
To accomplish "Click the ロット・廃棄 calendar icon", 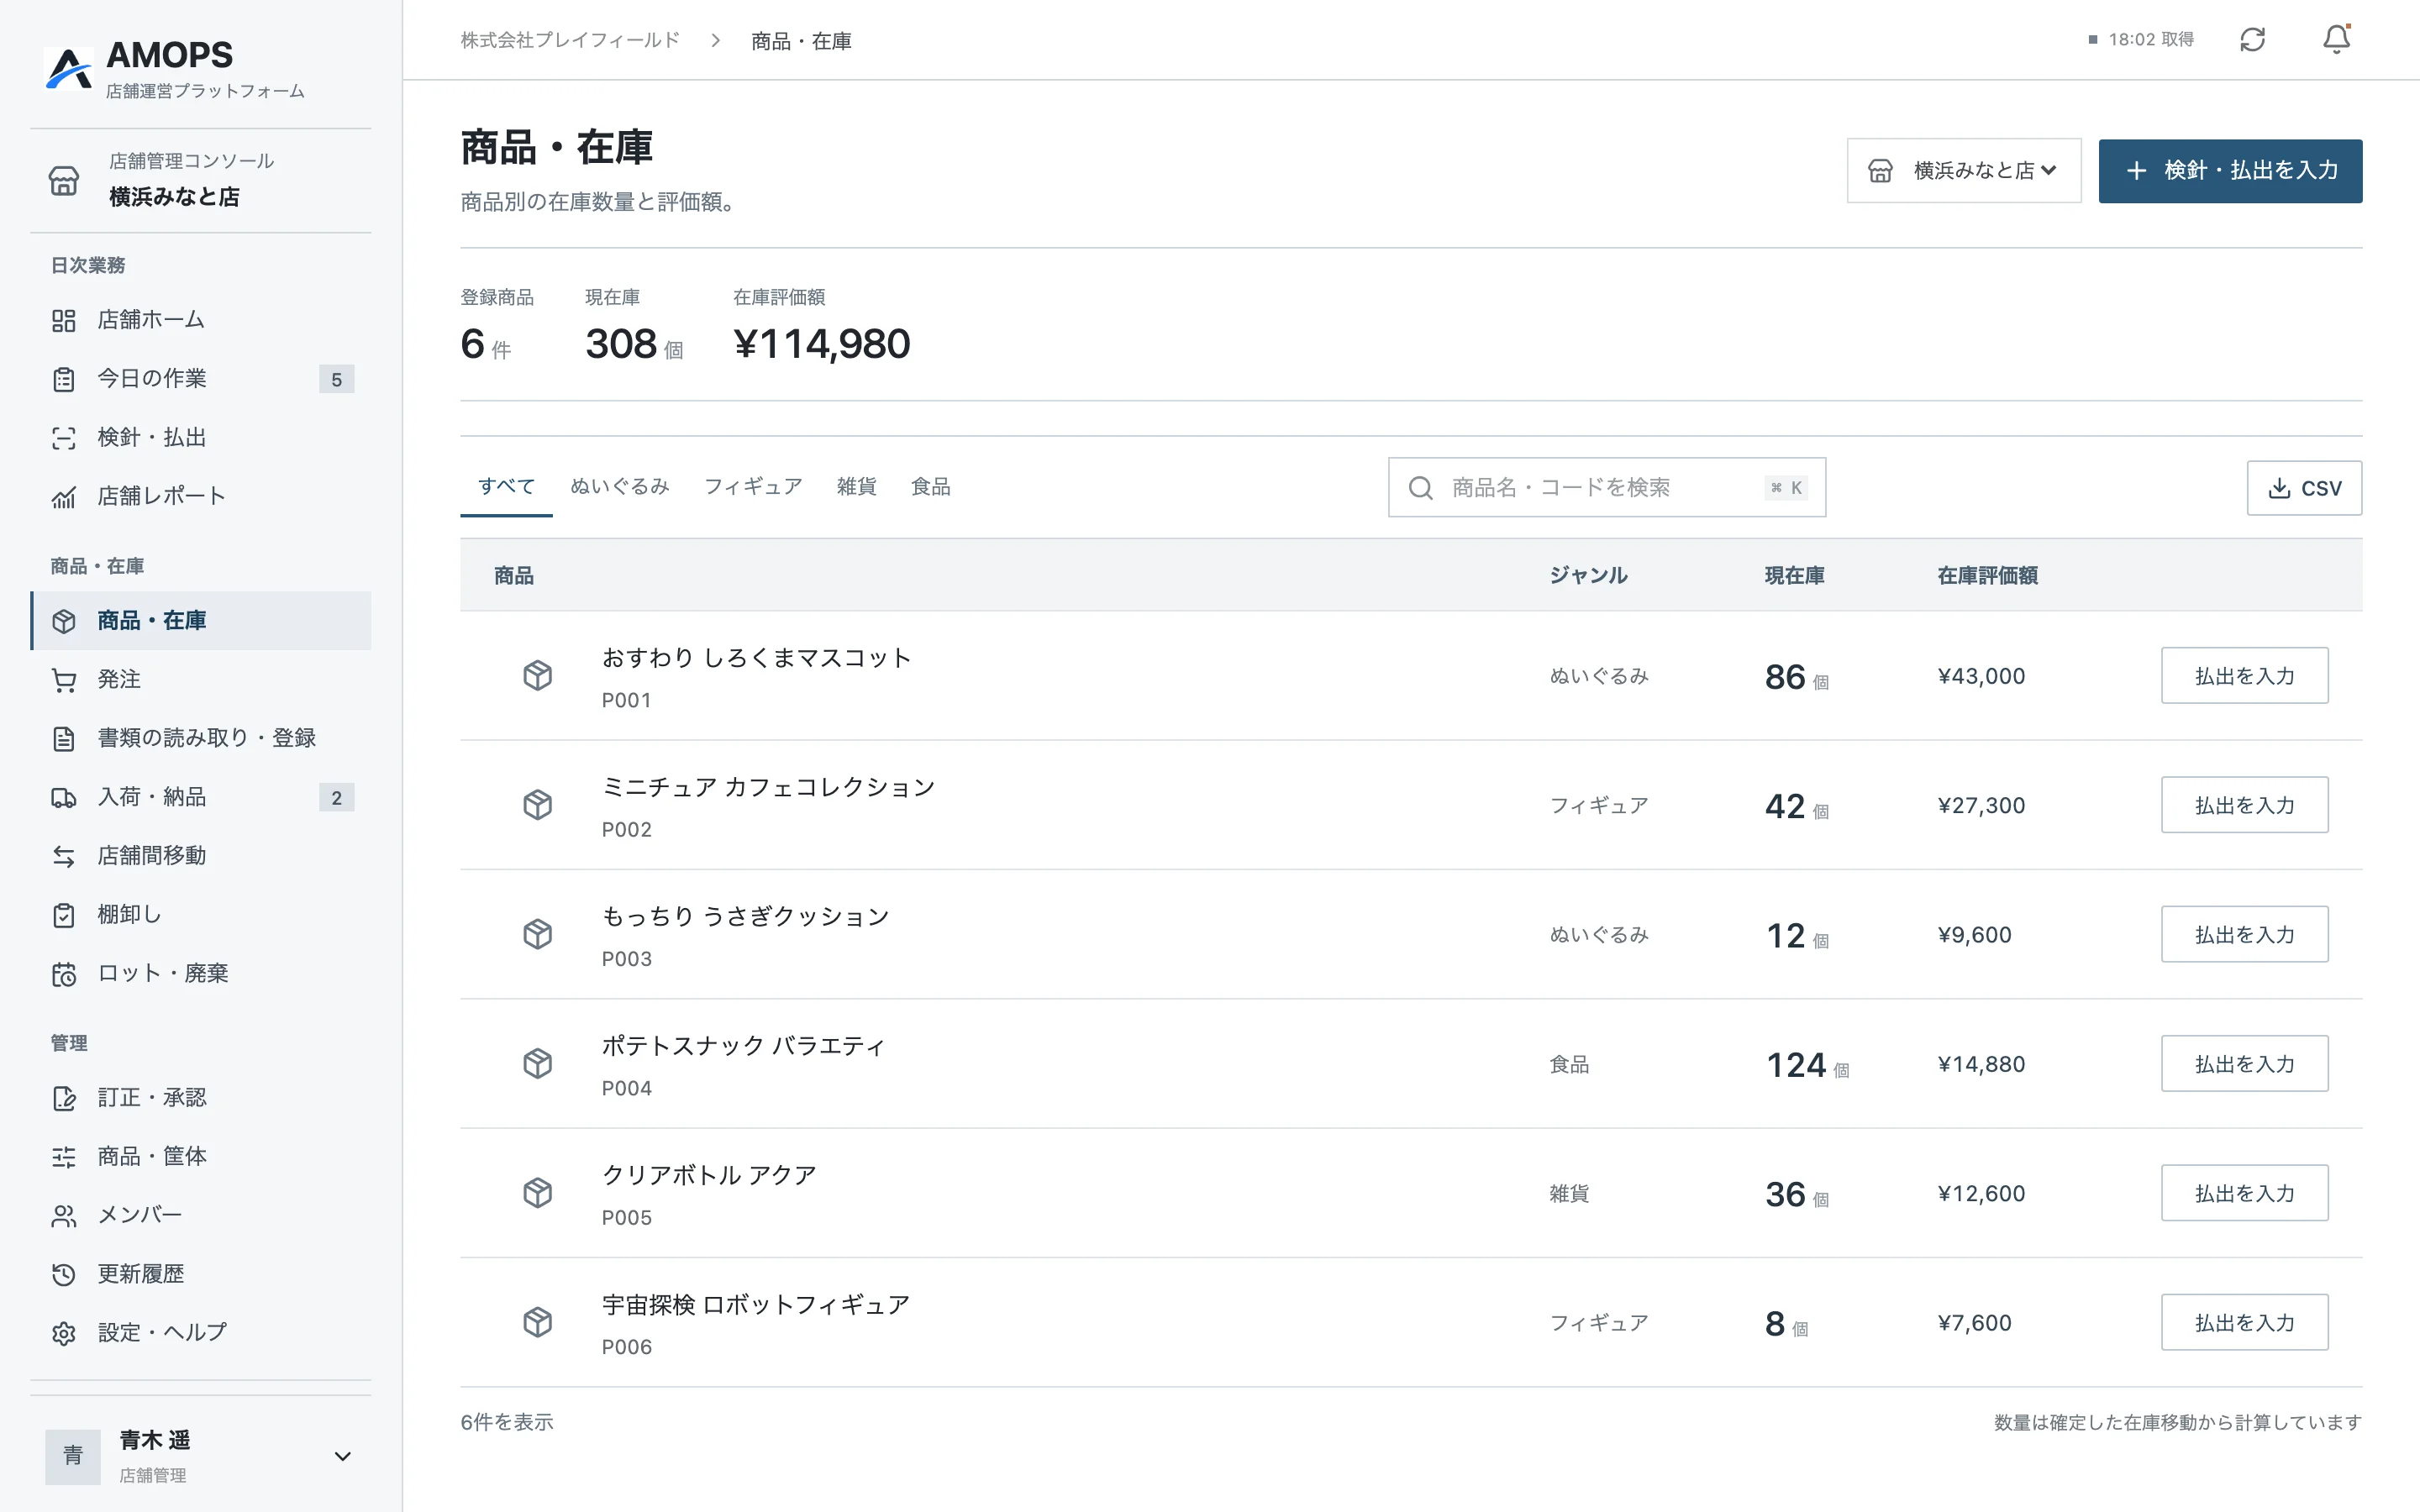I will 64,974.
